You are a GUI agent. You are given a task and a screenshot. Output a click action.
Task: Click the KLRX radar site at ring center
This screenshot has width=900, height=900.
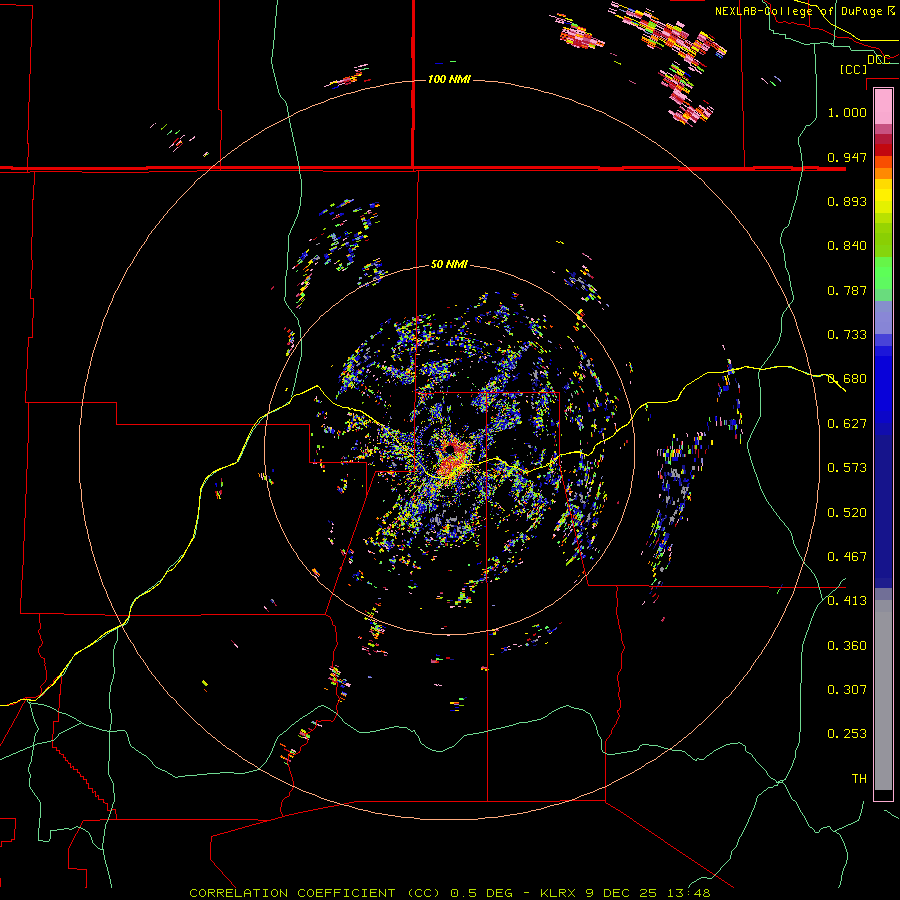pyautogui.click(x=450, y=449)
